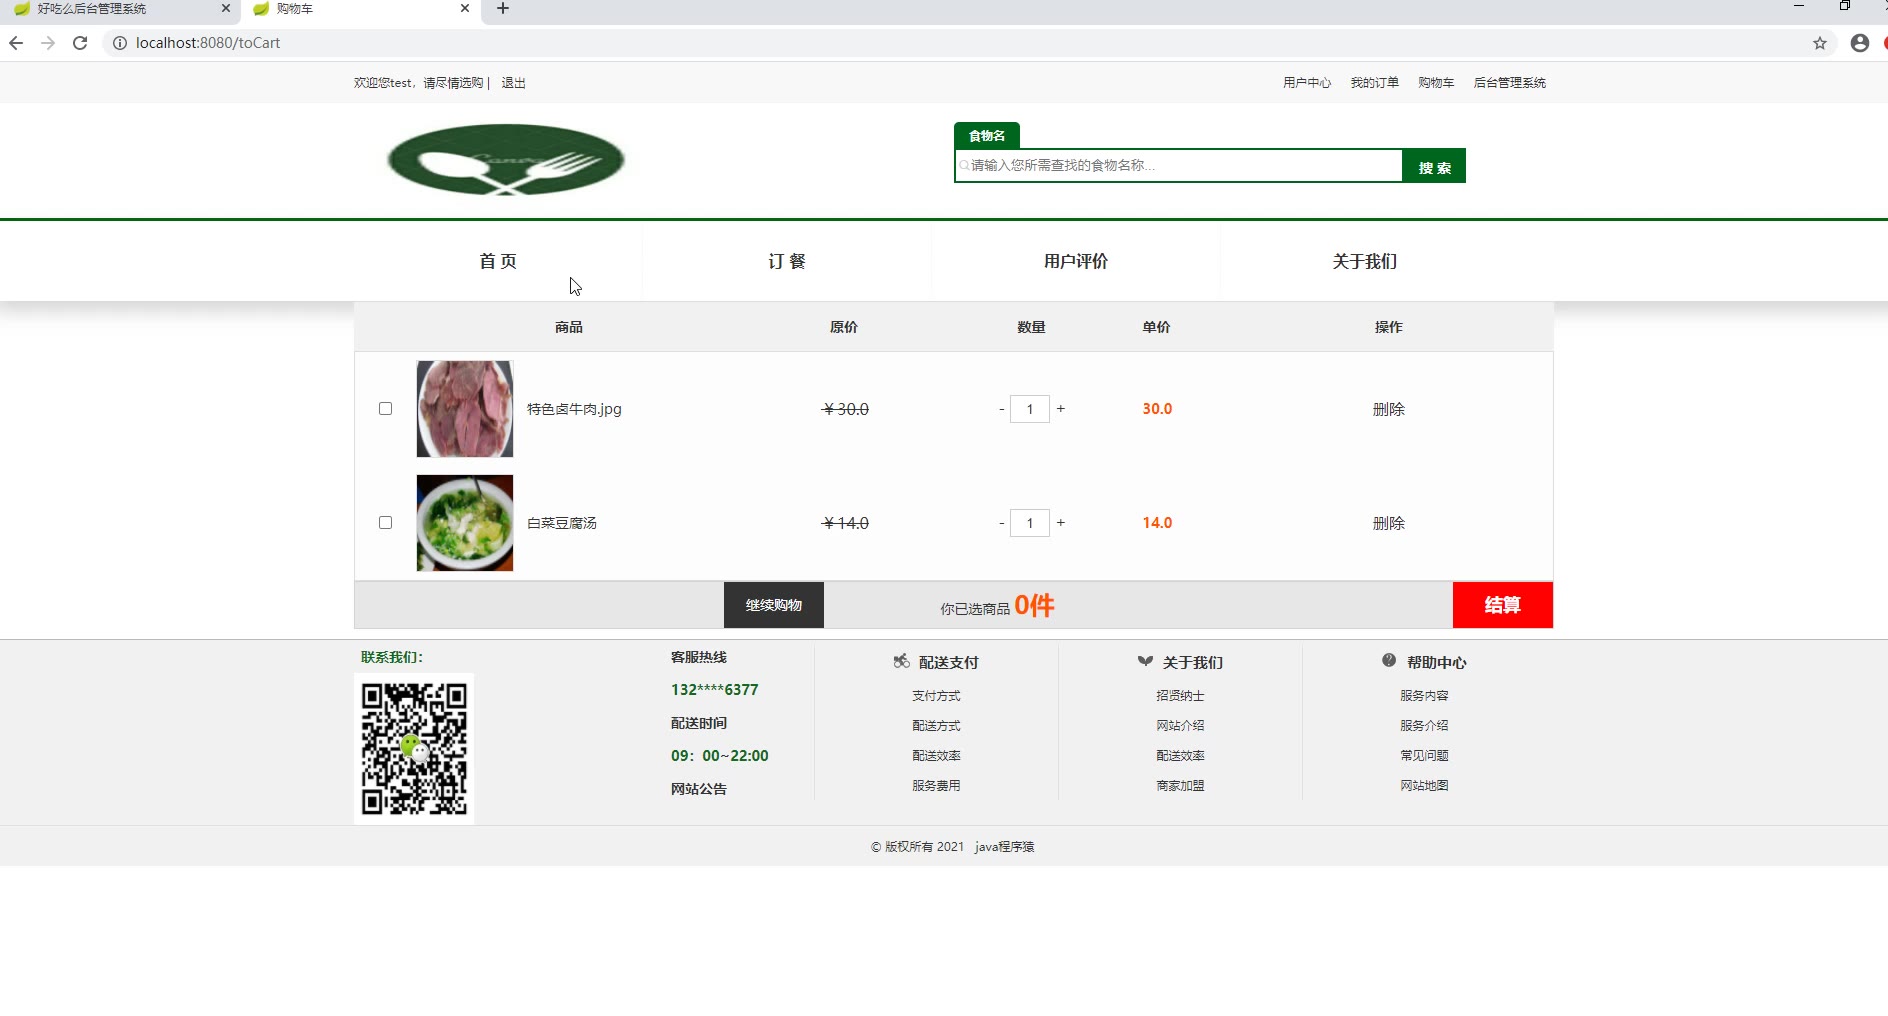Viewport: 1888px width, 1016px height.
Task: Open the 网站地图 footer link
Action: tap(1424, 786)
